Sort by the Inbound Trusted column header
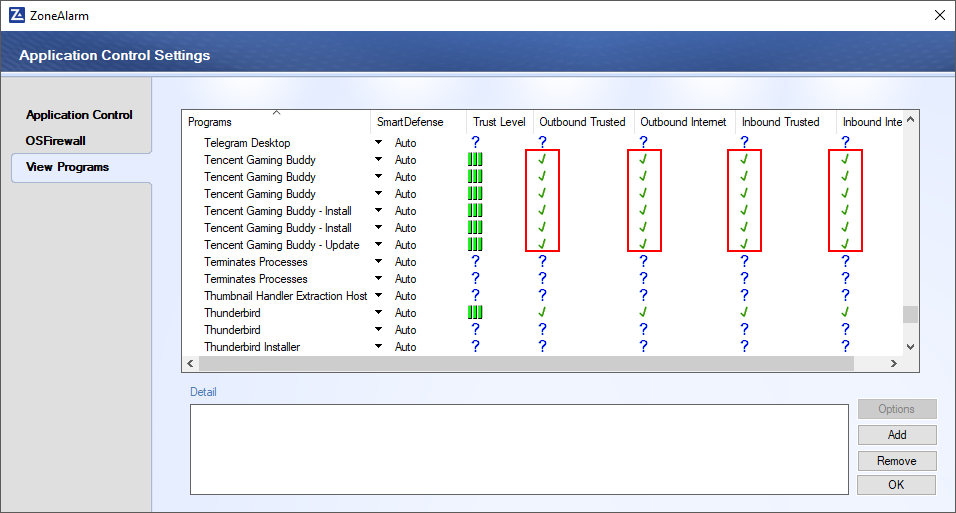The height and width of the screenshot is (513, 956). [x=785, y=121]
